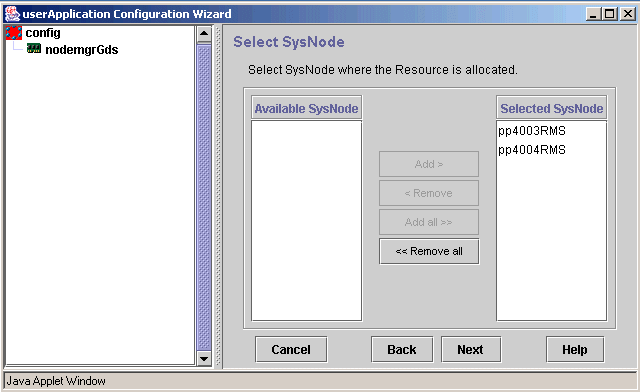Viewport: 640px width, 392px height.
Task: Click the Add all >> button
Action: (429, 222)
